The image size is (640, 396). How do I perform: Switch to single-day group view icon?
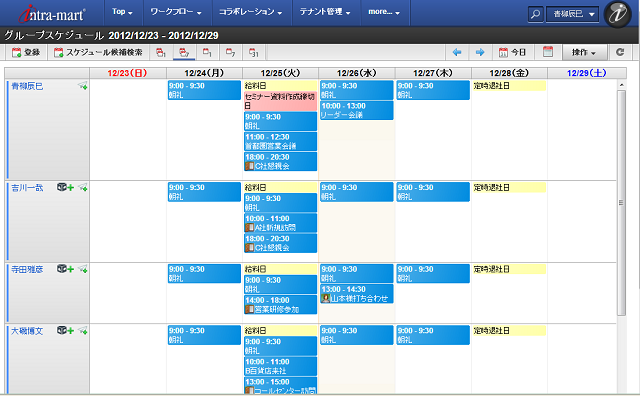pyautogui.click(x=161, y=52)
